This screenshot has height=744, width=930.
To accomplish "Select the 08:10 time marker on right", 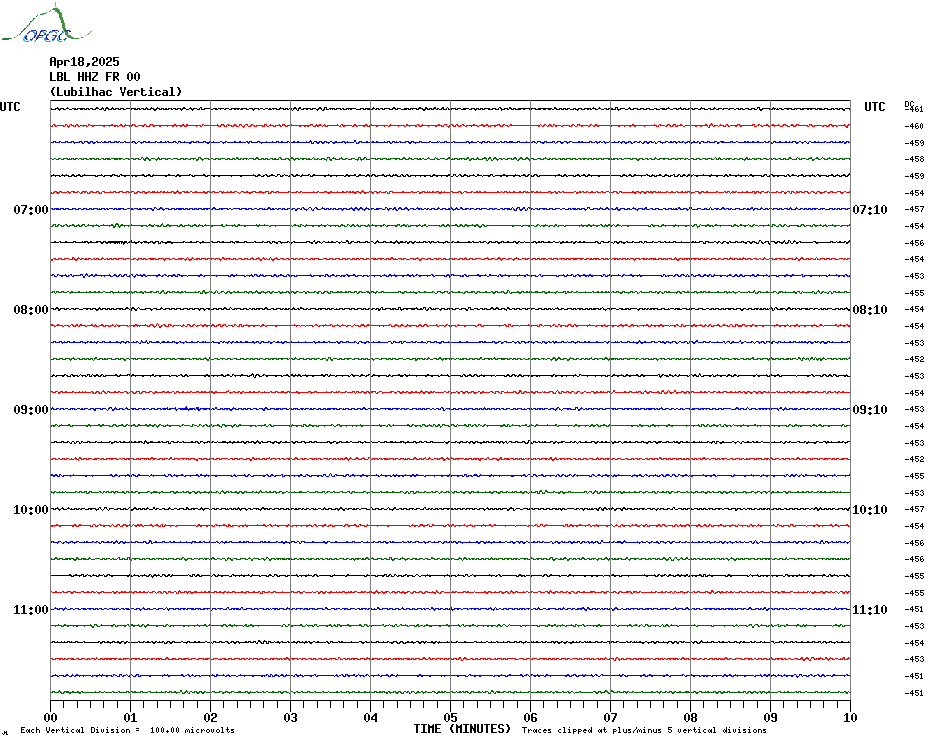I will pyautogui.click(x=869, y=310).
